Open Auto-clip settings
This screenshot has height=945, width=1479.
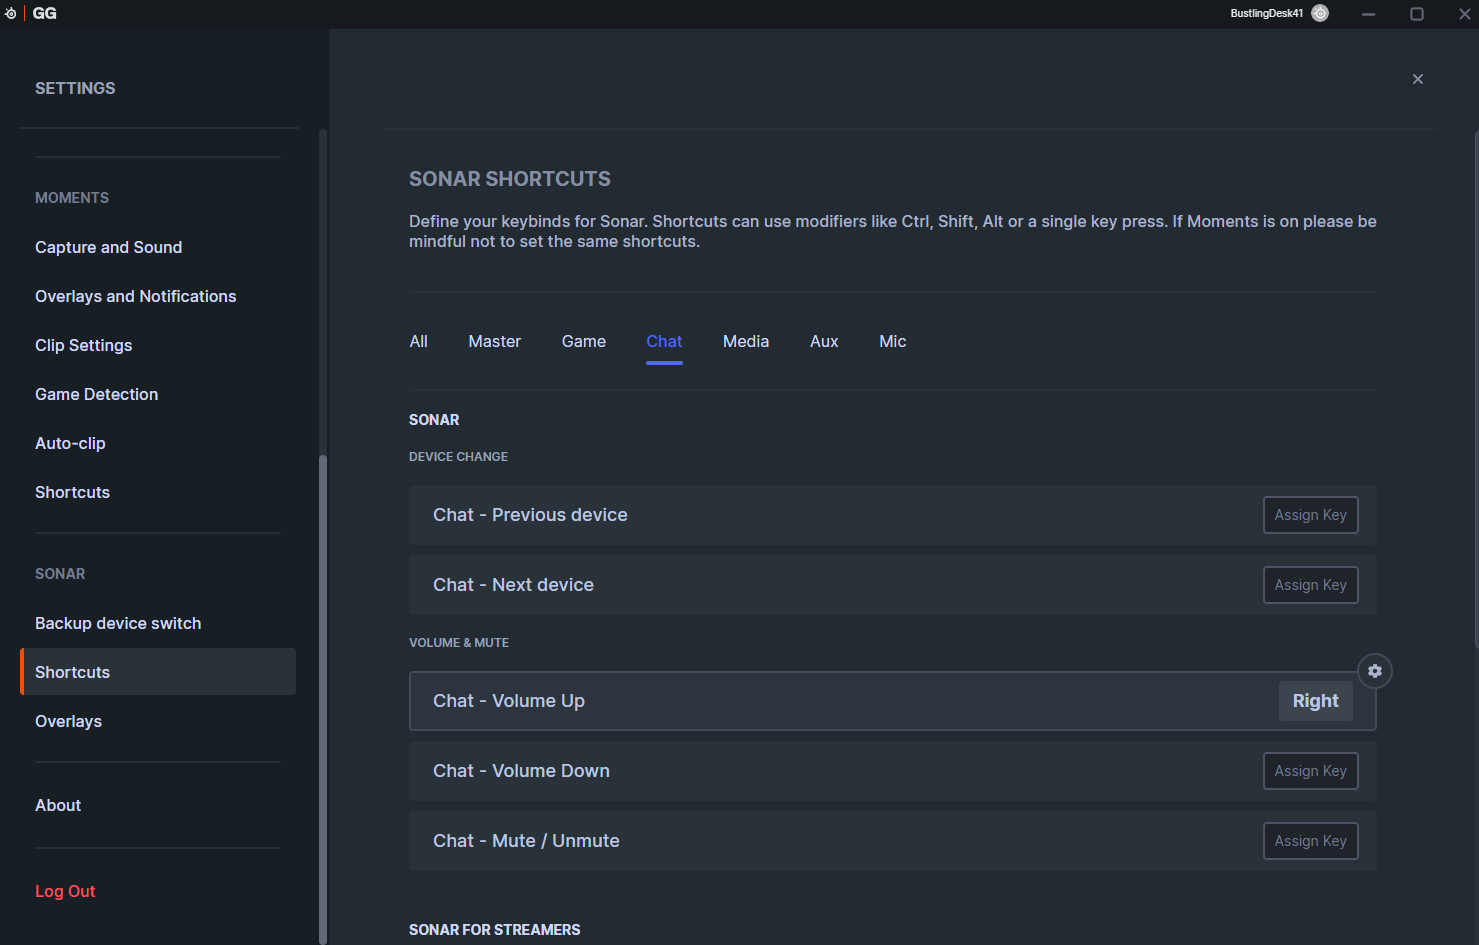click(70, 443)
